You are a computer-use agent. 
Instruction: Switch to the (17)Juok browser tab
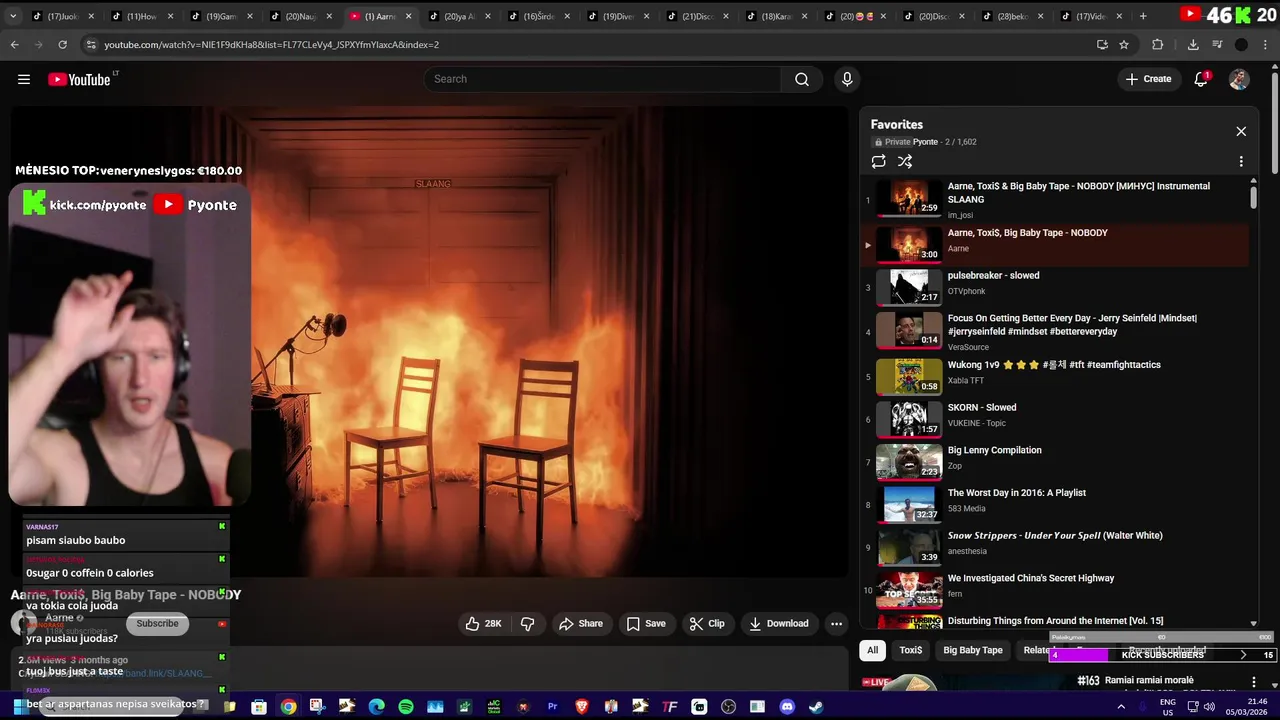point(62,16)
